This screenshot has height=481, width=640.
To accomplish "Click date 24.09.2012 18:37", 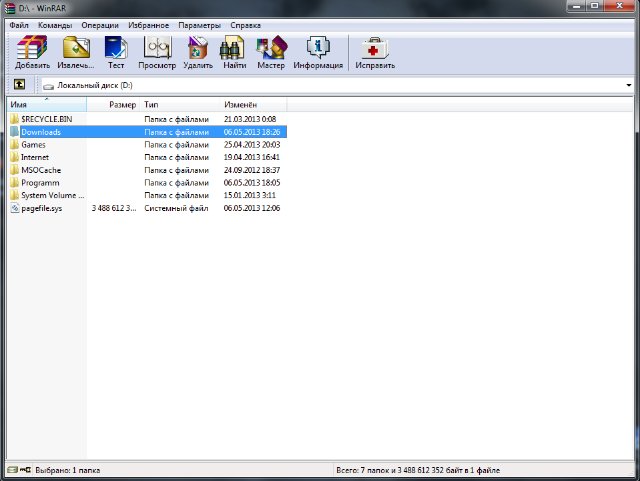I will [252, 170].
